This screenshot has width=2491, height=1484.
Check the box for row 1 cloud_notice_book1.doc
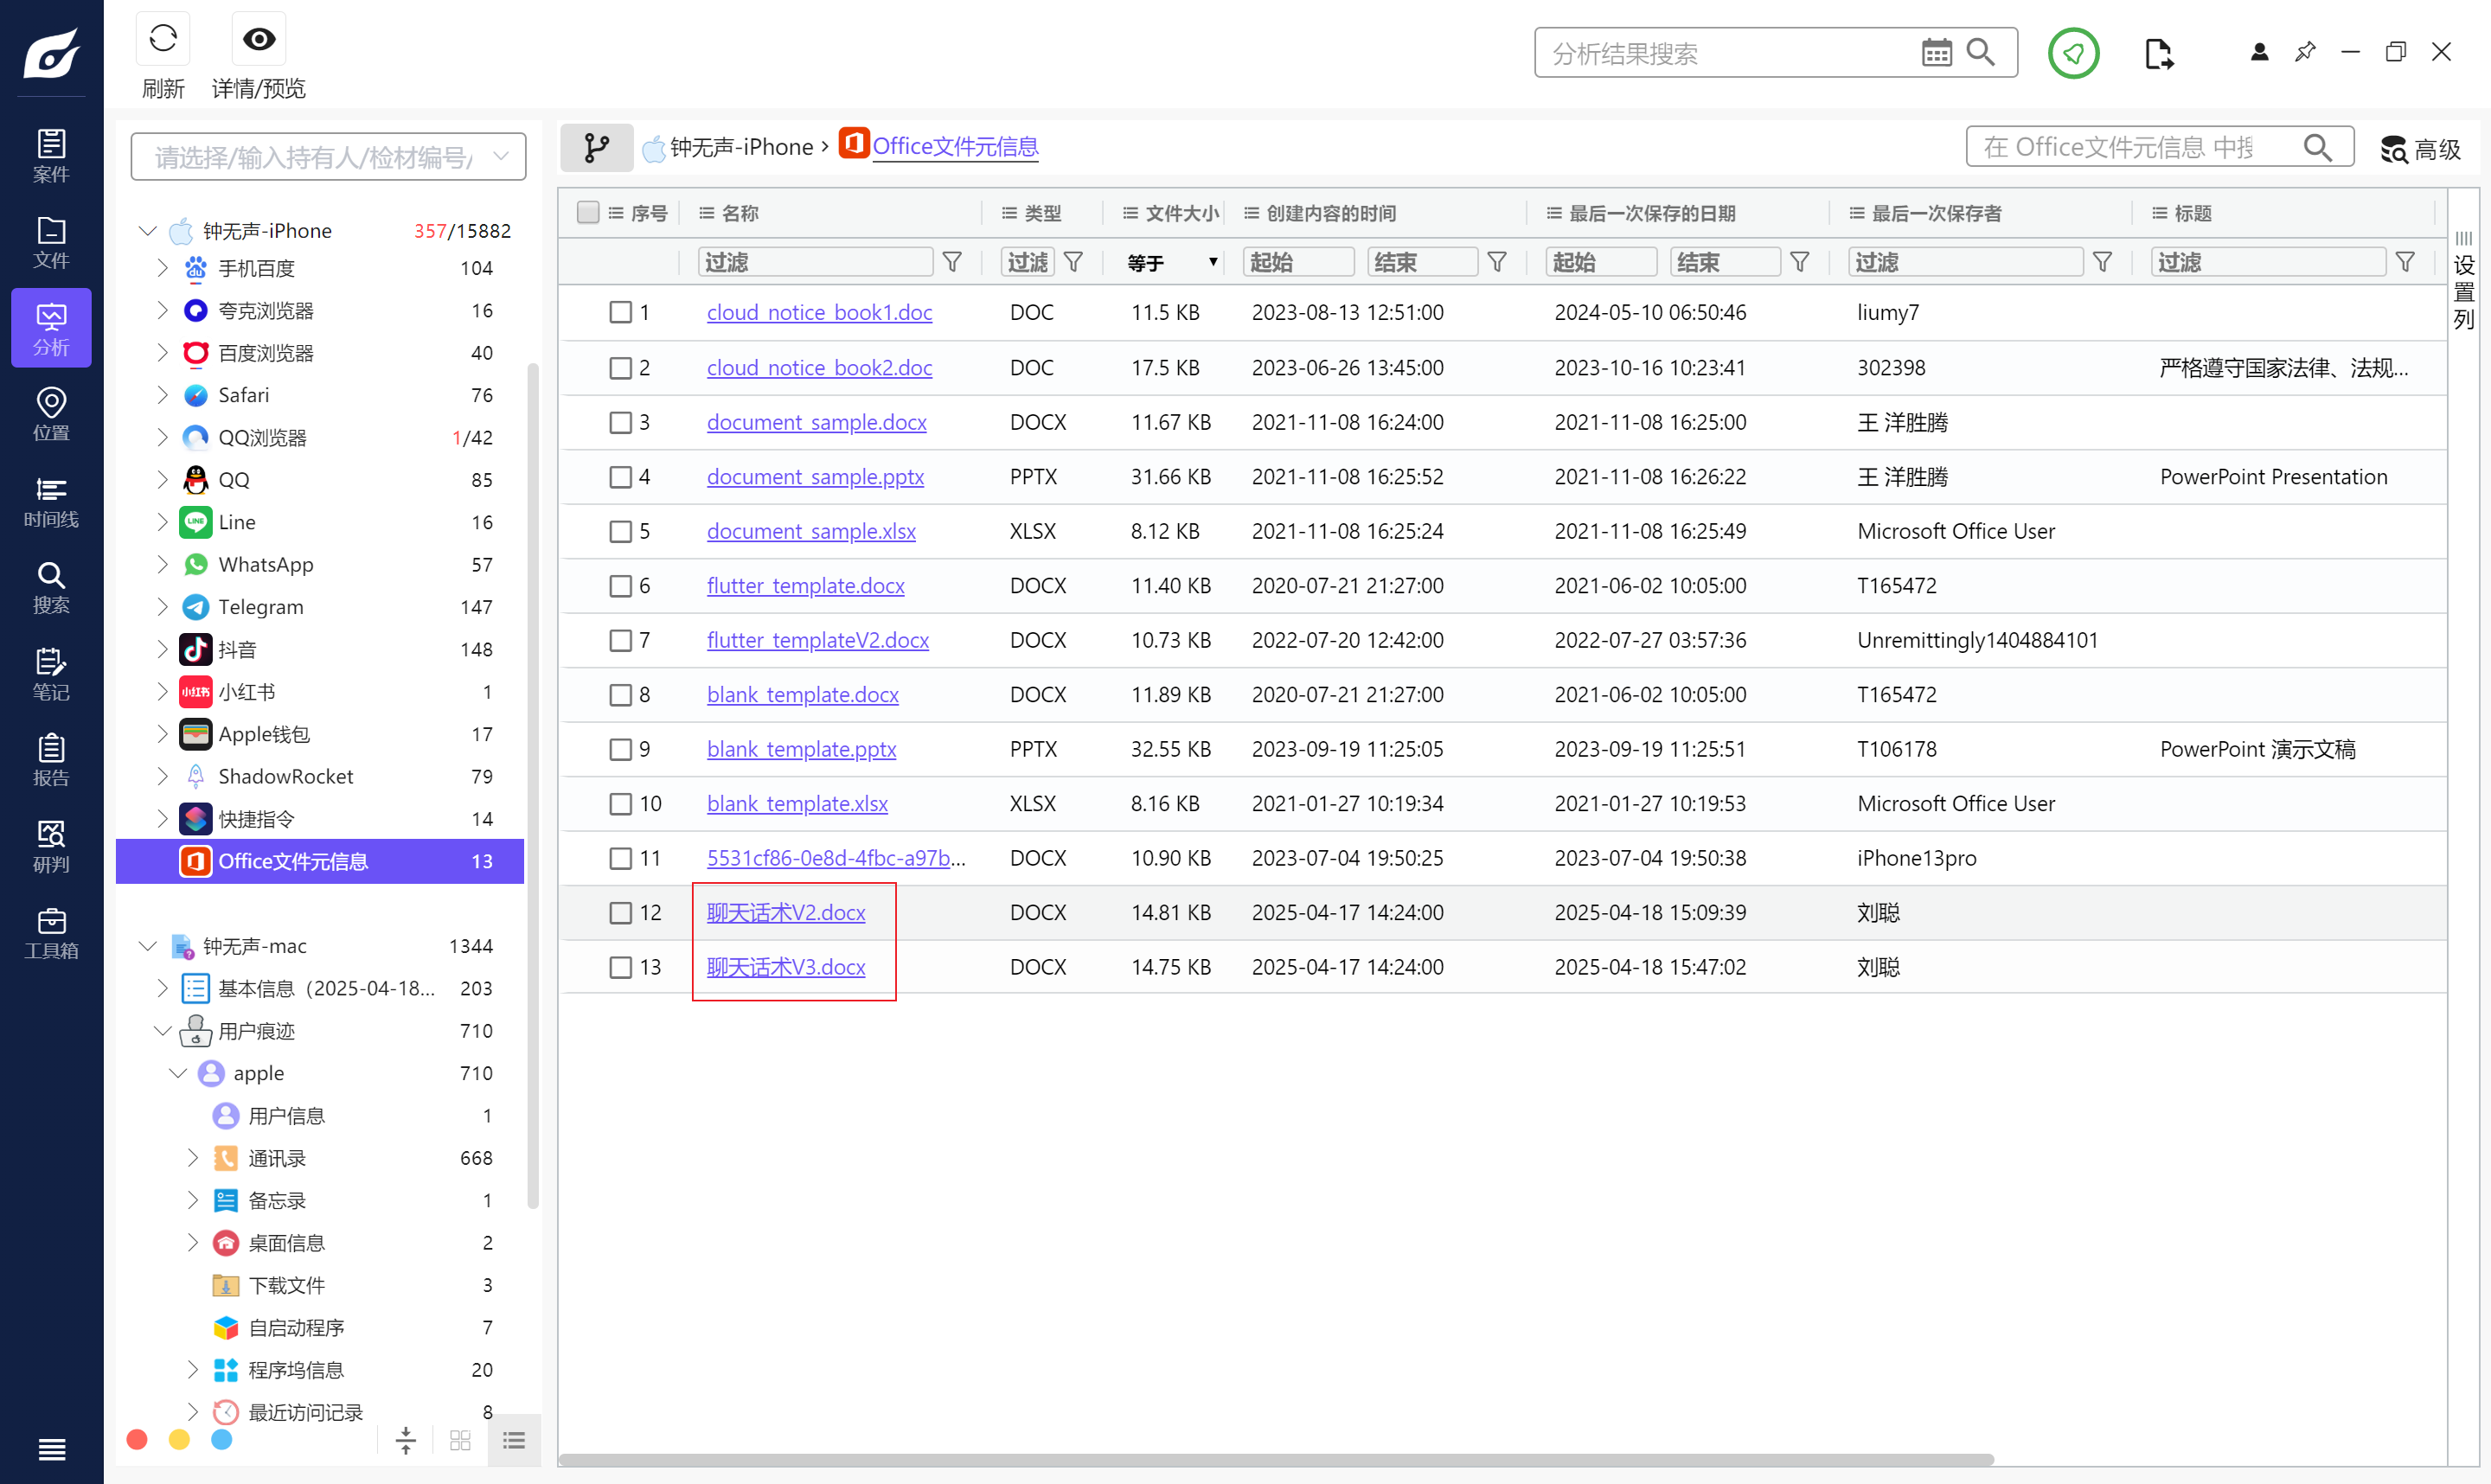(620, 312)
